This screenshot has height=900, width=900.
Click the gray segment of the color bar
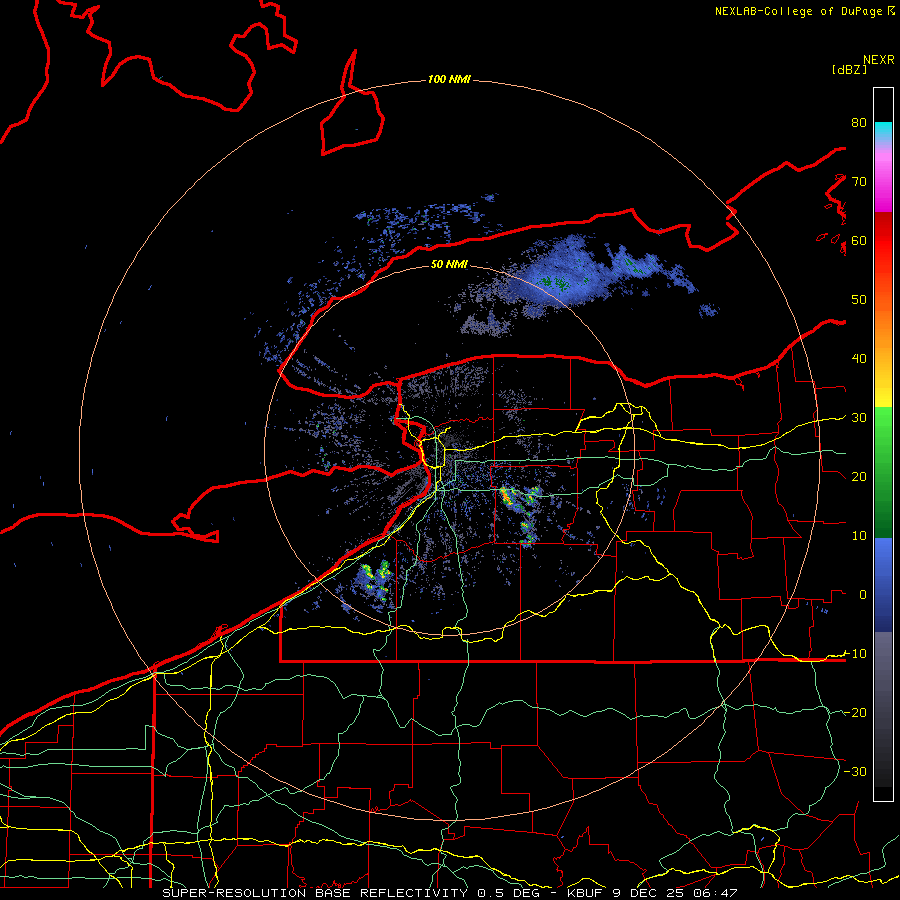tap(883, 666)
